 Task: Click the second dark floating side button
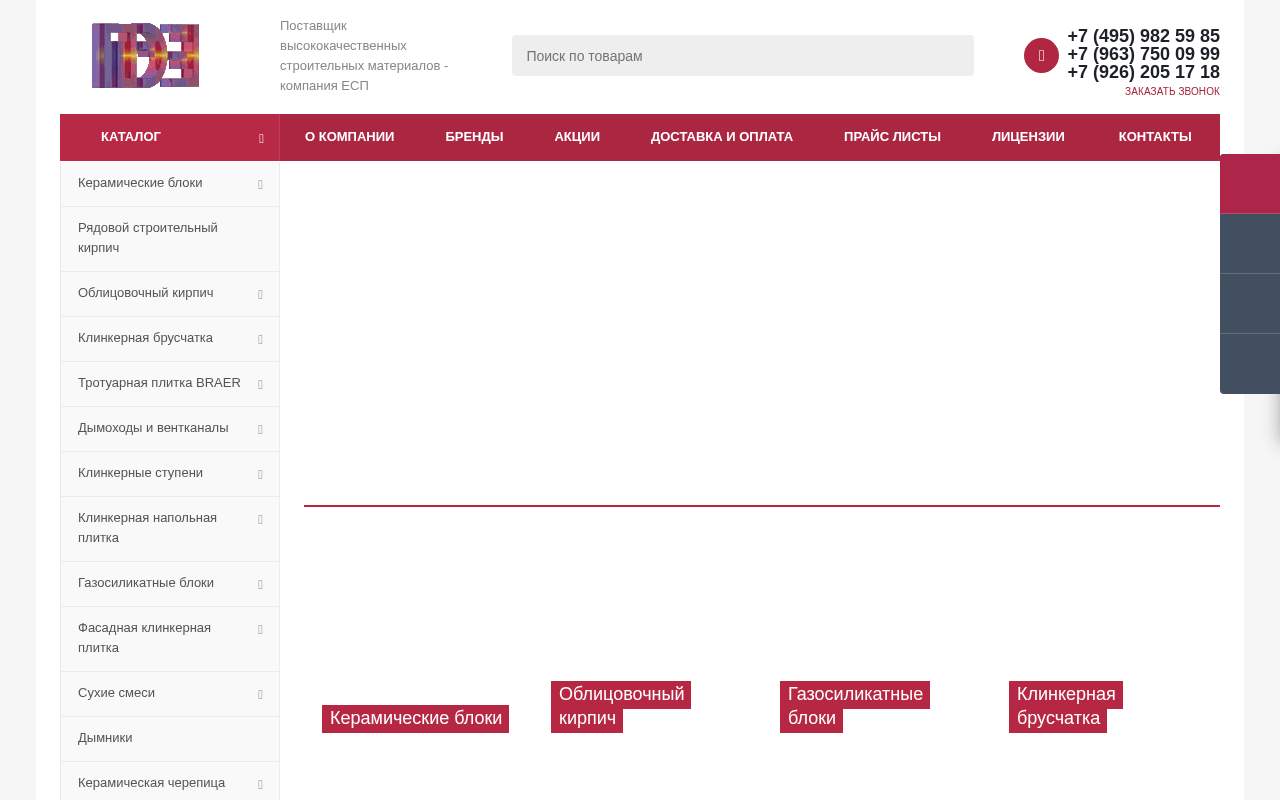1250,244
